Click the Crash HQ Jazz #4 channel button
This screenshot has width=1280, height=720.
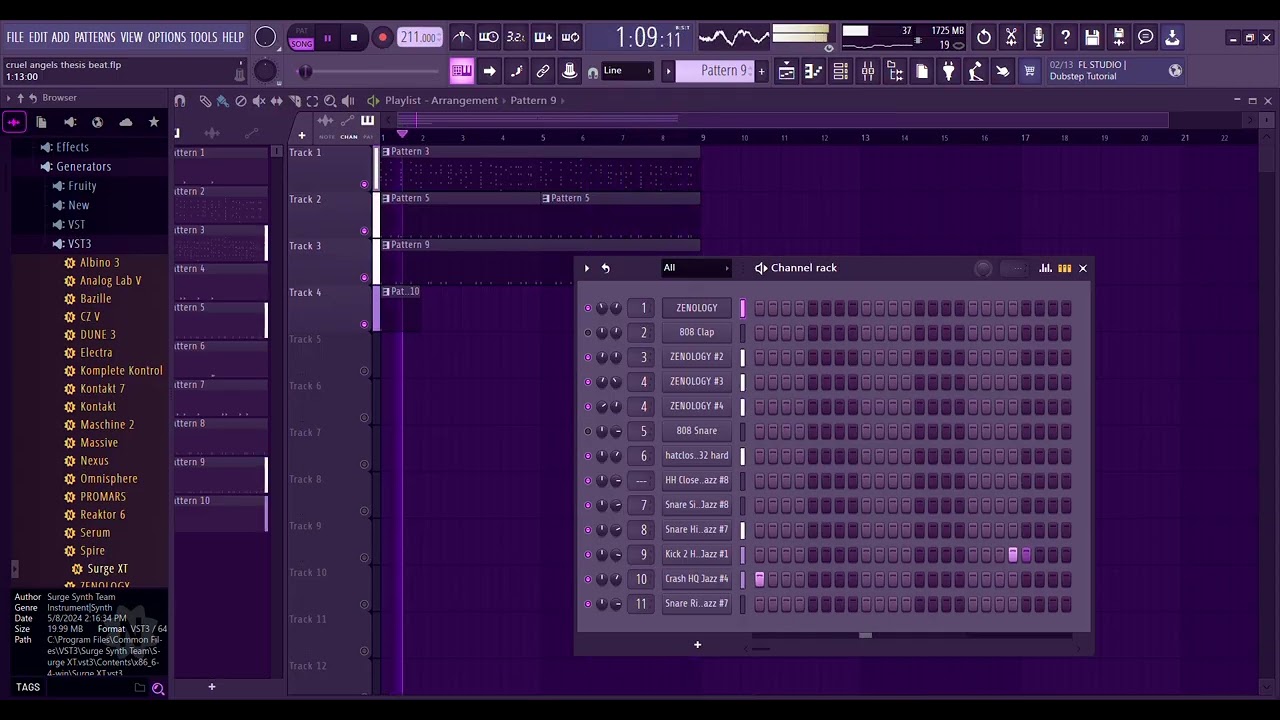(696, 579)
